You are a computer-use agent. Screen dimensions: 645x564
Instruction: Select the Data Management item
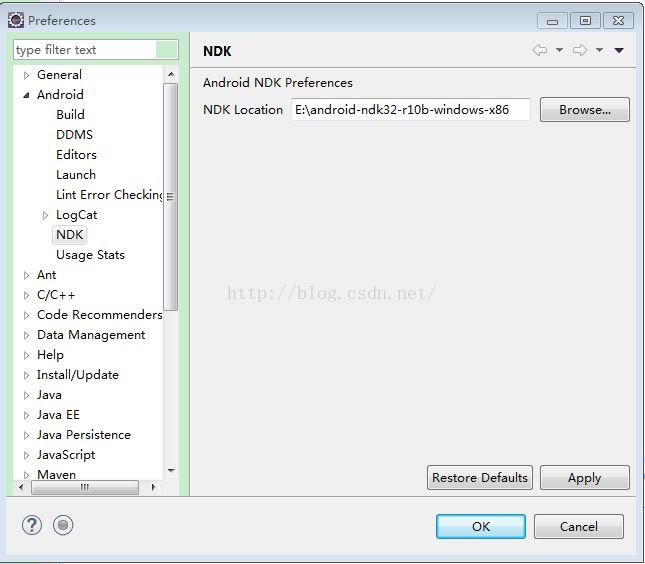point(91,335)
